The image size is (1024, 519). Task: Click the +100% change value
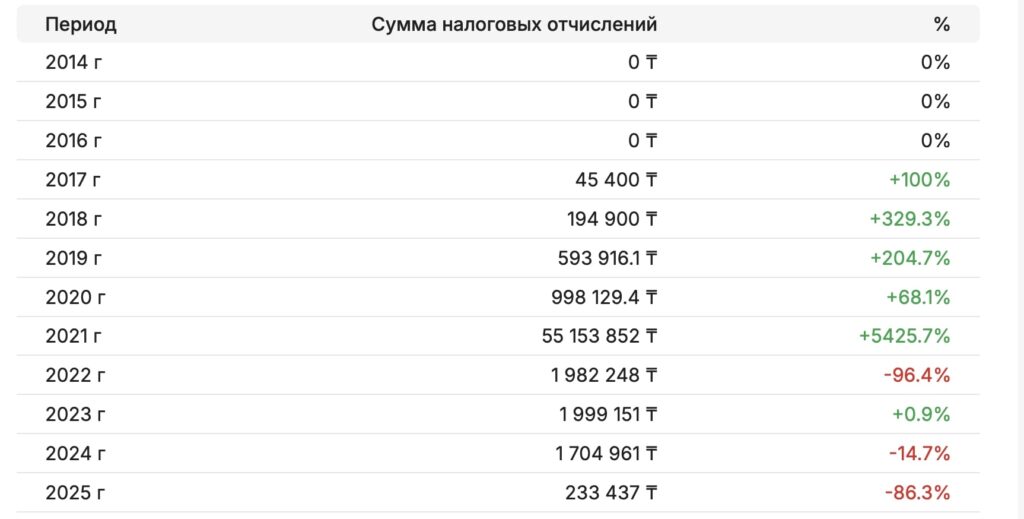920,180
